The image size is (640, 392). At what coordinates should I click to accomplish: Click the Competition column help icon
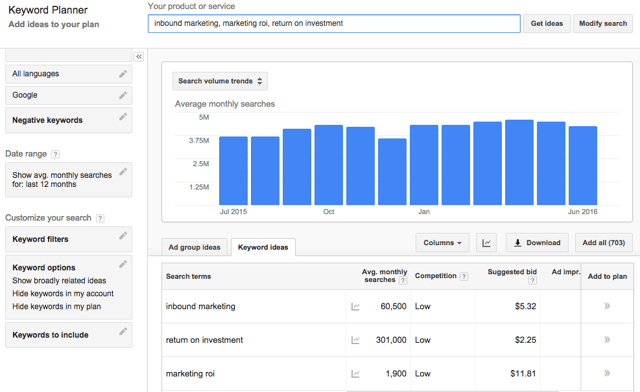click(x=464, y=276)
